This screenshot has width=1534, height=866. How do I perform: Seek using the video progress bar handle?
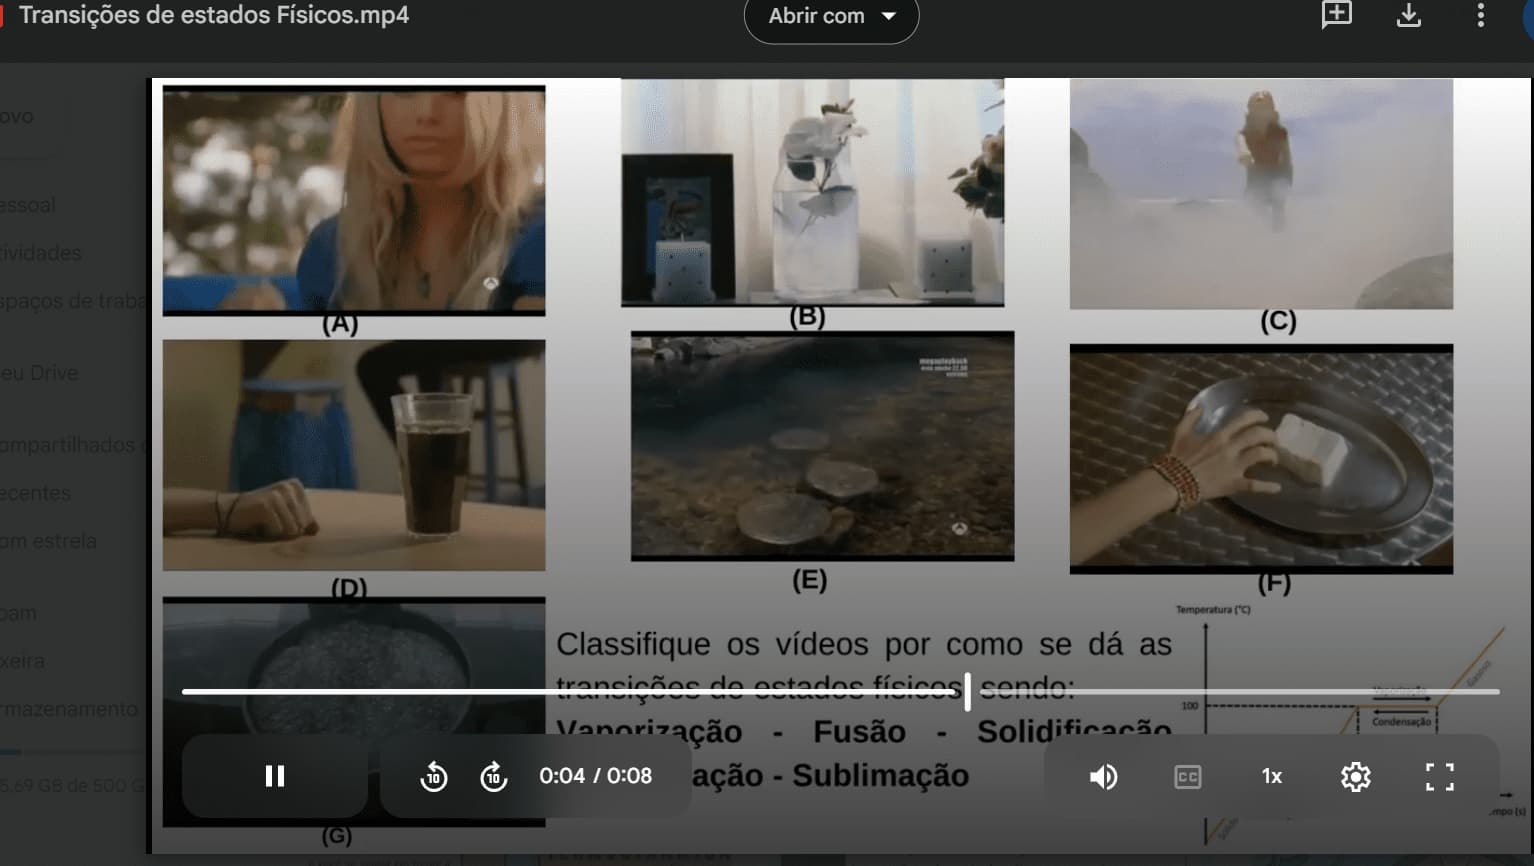click(x=967, y=691)
